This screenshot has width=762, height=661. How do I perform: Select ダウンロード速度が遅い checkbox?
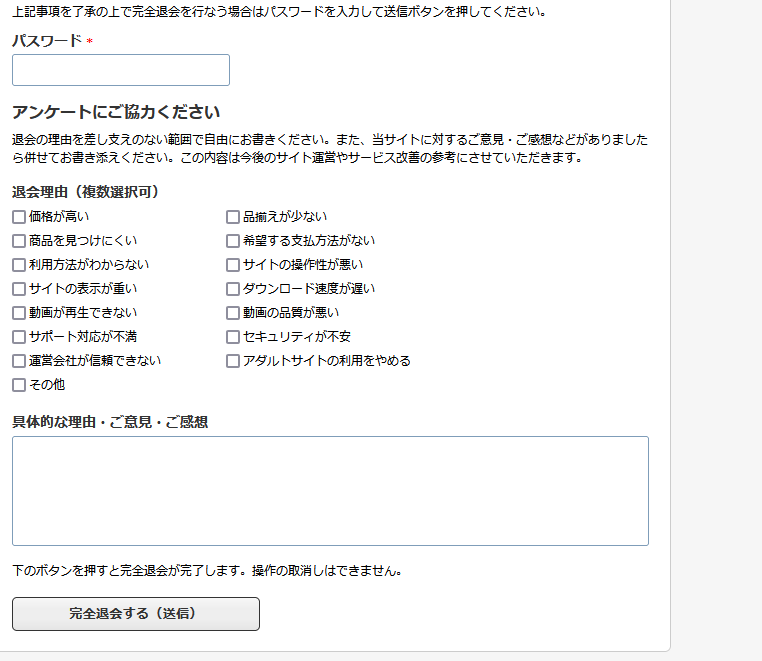pos(233,289)
